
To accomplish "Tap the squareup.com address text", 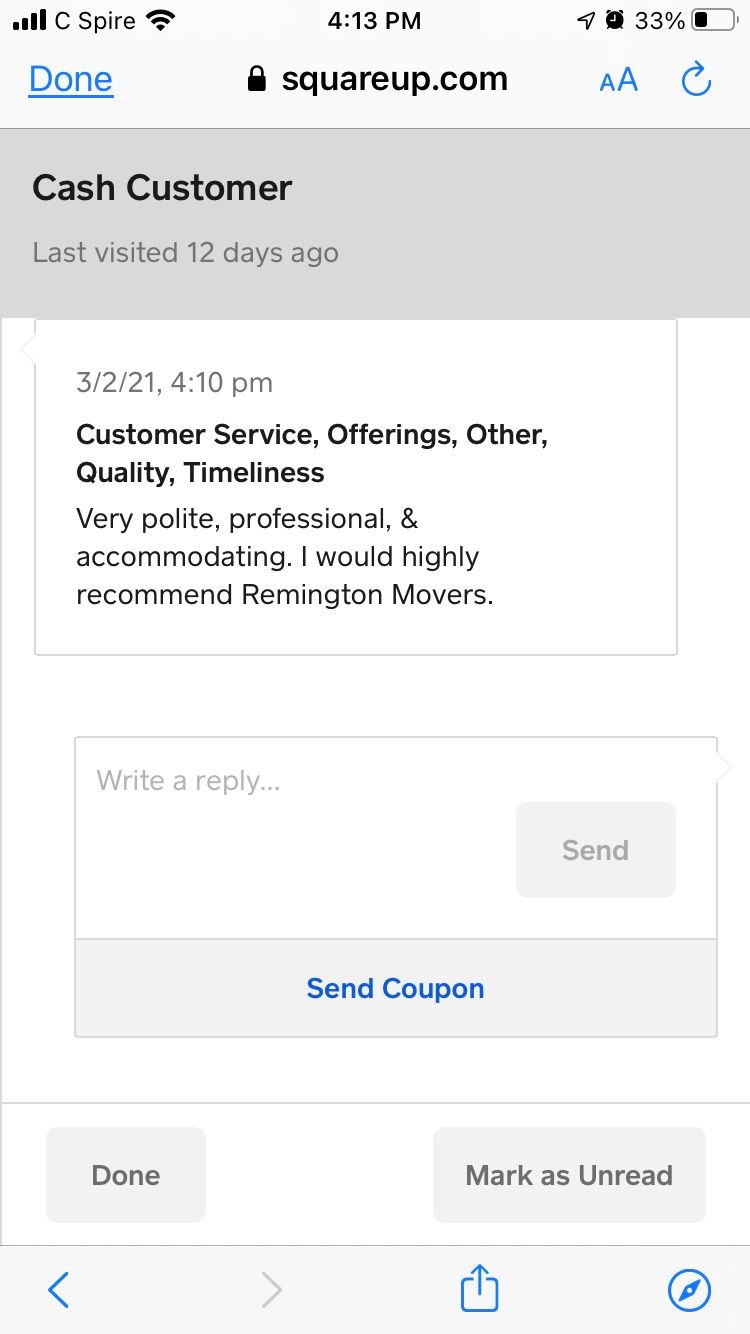I will click(x=394, y=80).
